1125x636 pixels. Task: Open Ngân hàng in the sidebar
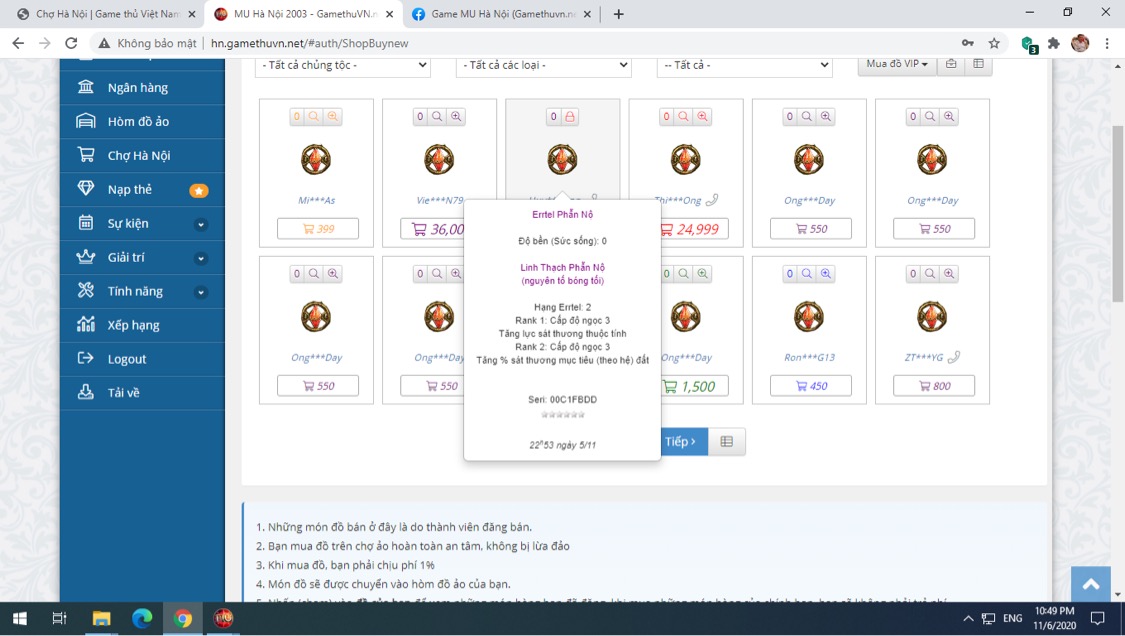[x=138, y=88]
